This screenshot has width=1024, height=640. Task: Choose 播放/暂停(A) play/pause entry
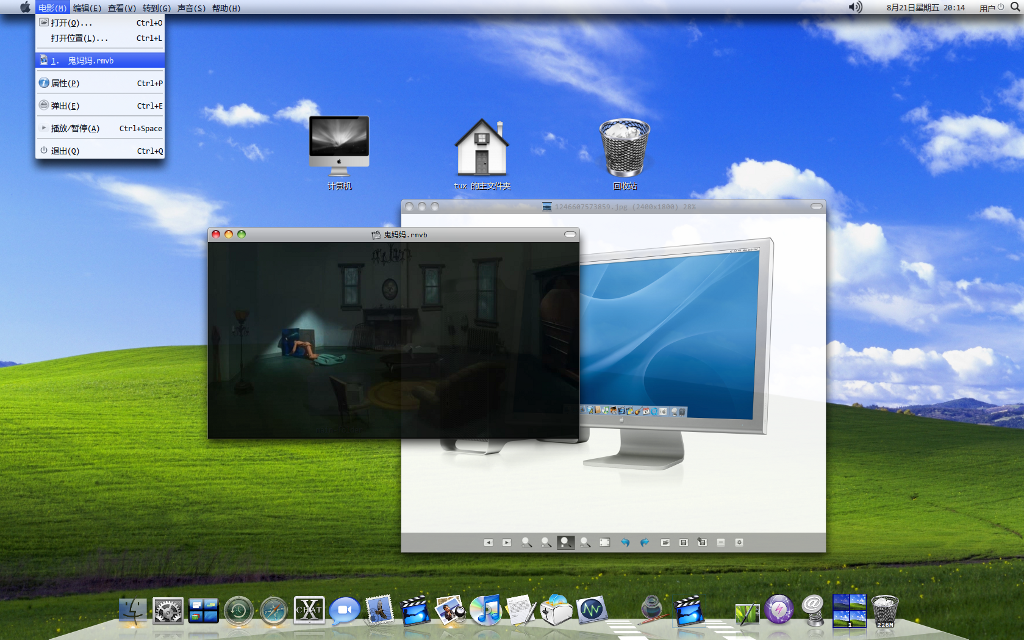pyautogui.click(x=100, y=128)
